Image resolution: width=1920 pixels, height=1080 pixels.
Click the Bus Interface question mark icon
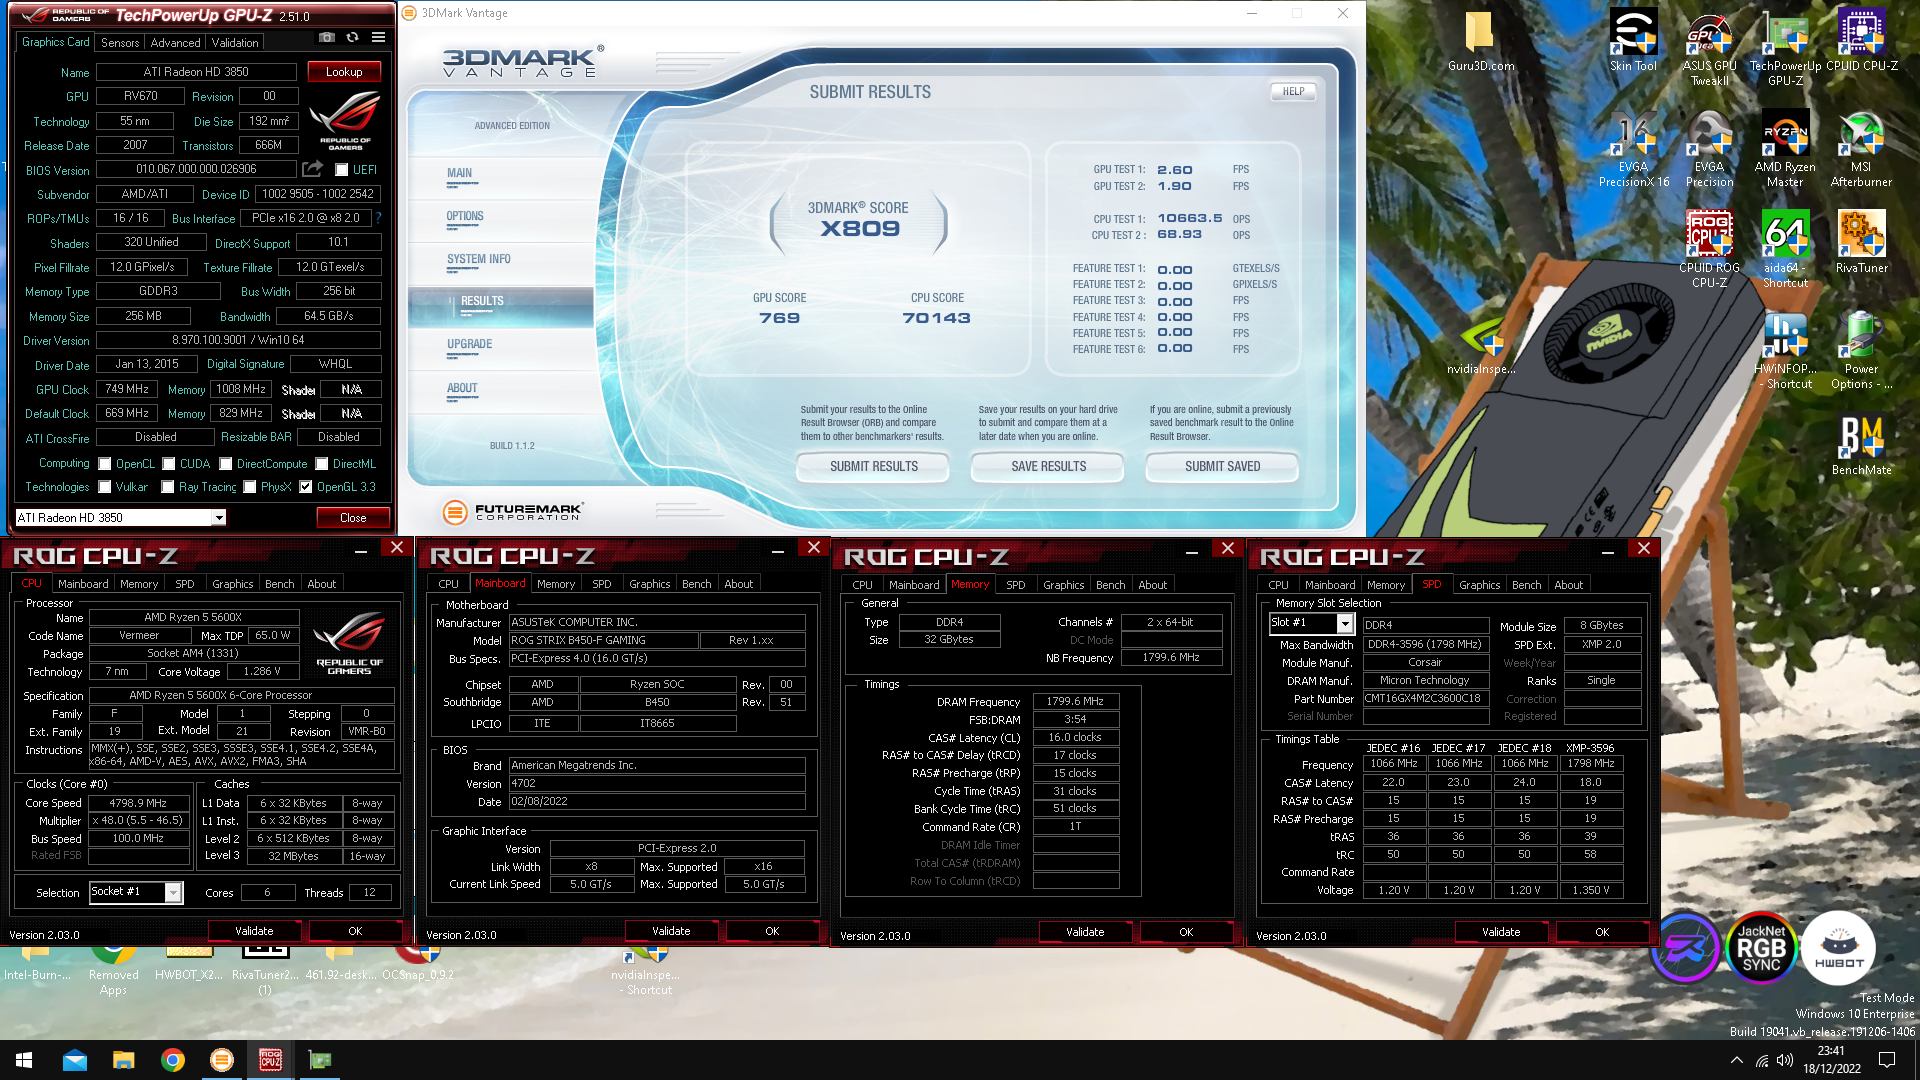click(x=378, y=217)
